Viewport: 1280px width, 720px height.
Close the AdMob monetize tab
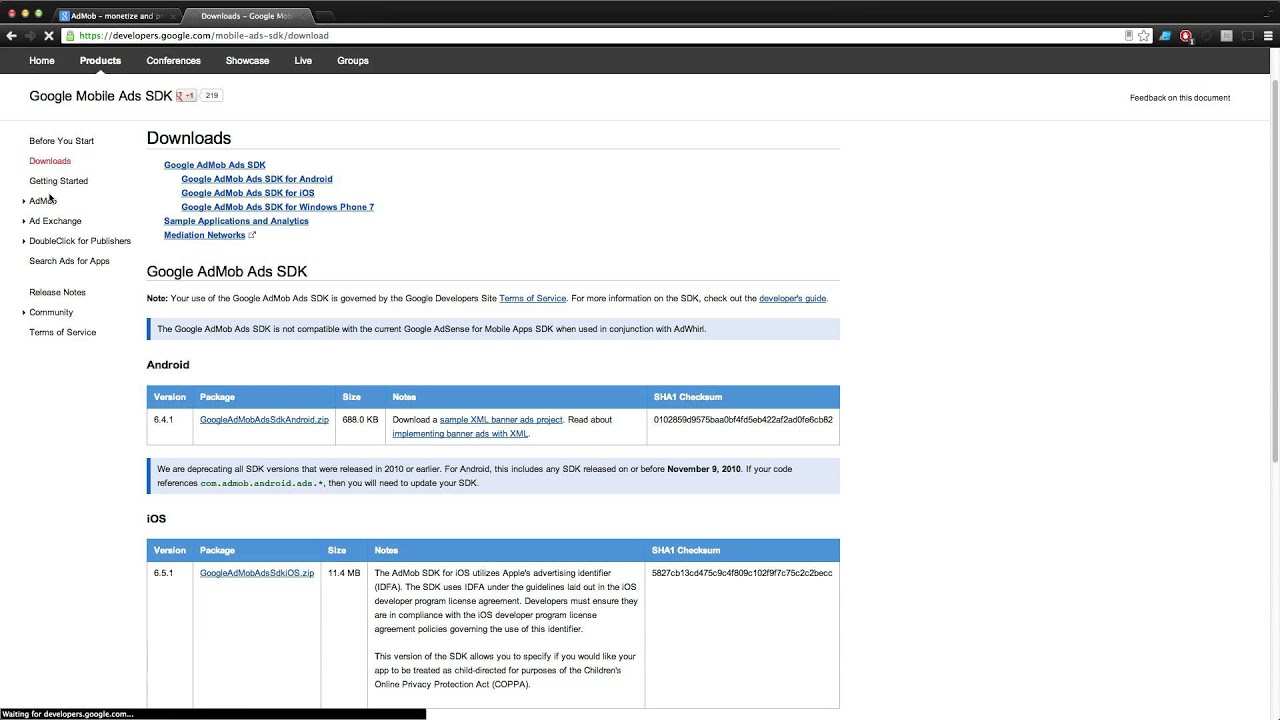pyautogui.click(x=172, y=16)
